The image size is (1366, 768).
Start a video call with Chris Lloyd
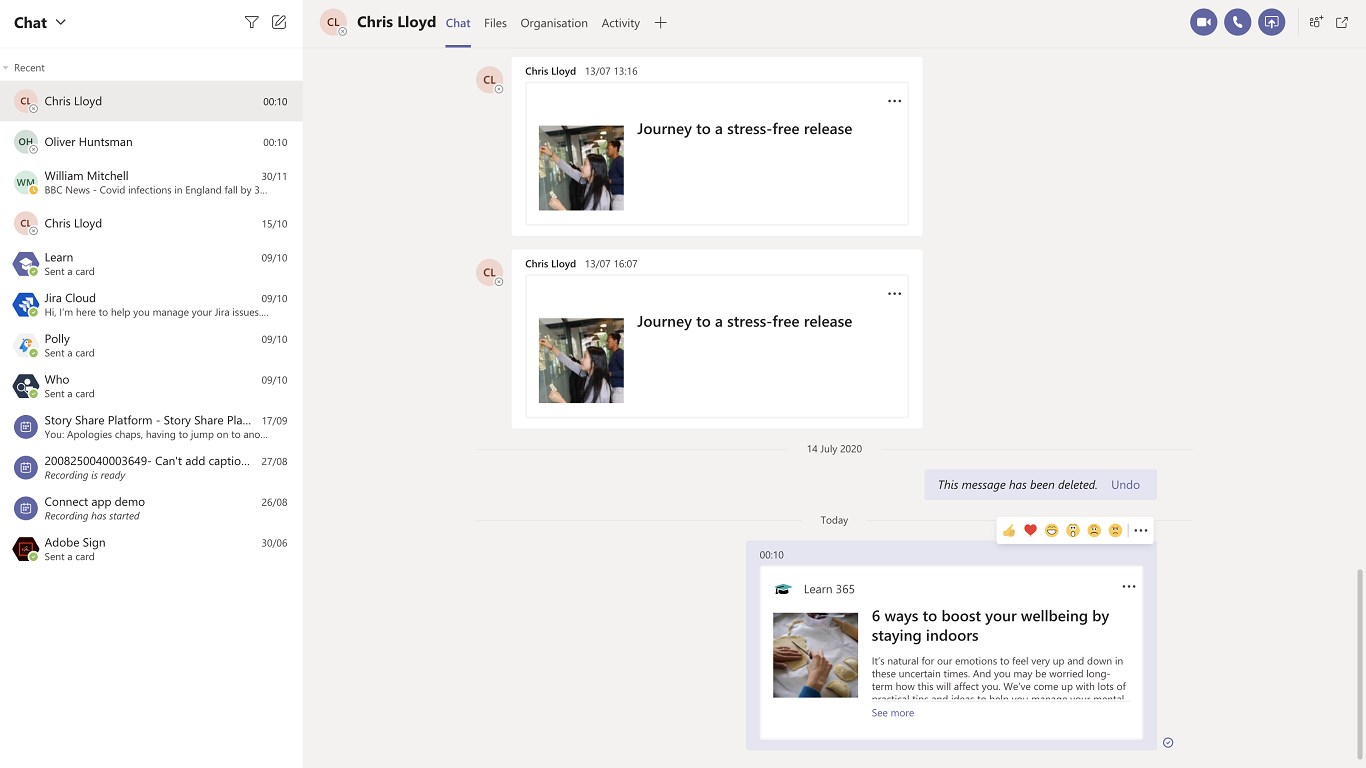1204,22
